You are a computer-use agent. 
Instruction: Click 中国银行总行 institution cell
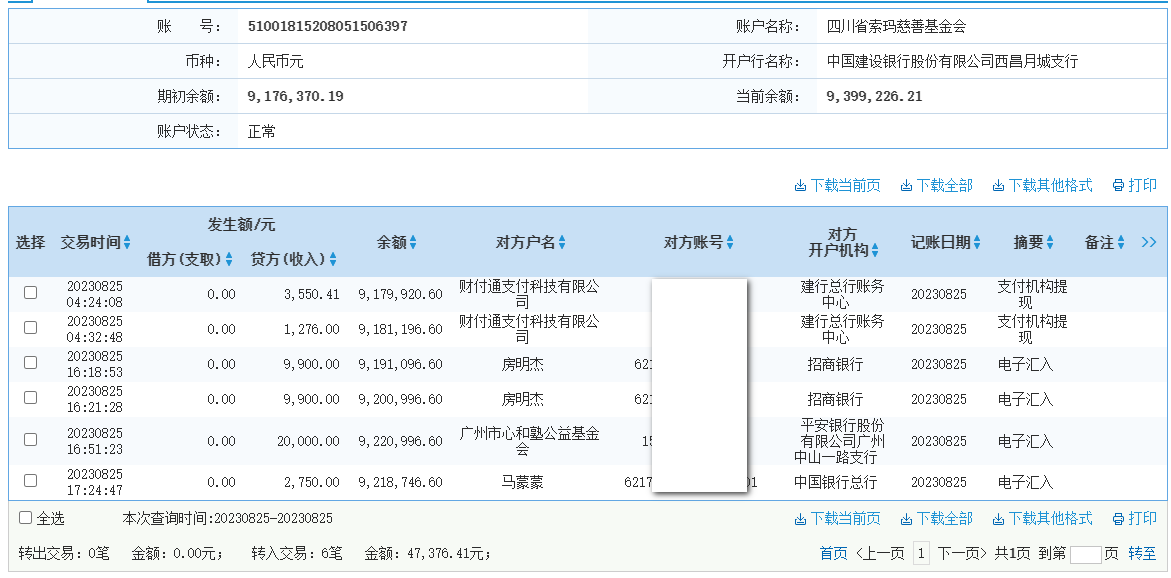[835, 482]
